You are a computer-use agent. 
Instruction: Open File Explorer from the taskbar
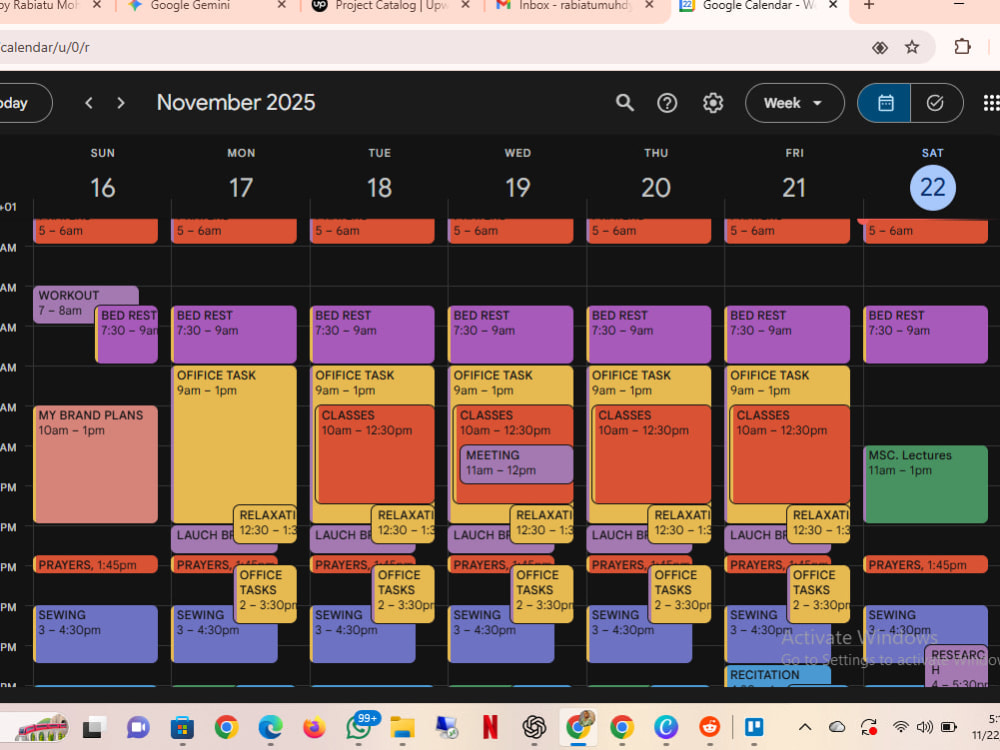tap(402, 726)
